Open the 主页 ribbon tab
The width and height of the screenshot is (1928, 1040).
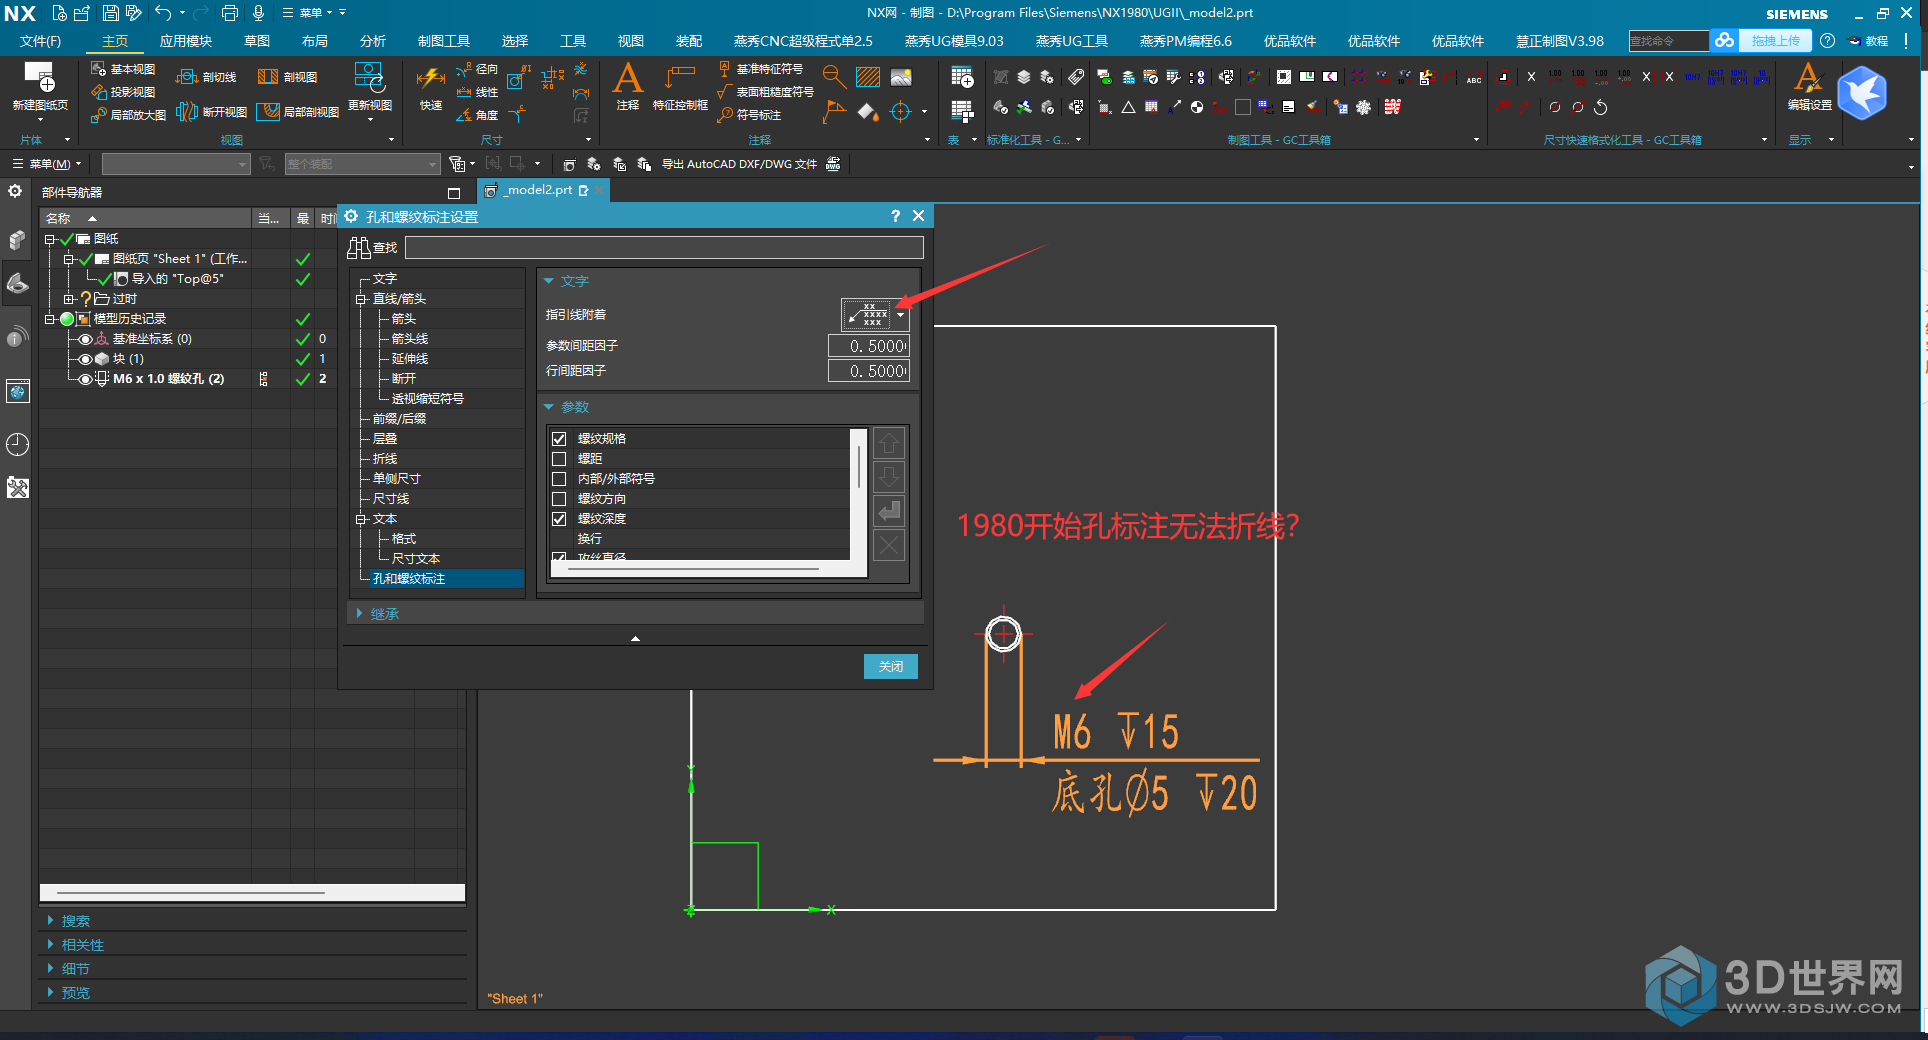pos(115,41)
